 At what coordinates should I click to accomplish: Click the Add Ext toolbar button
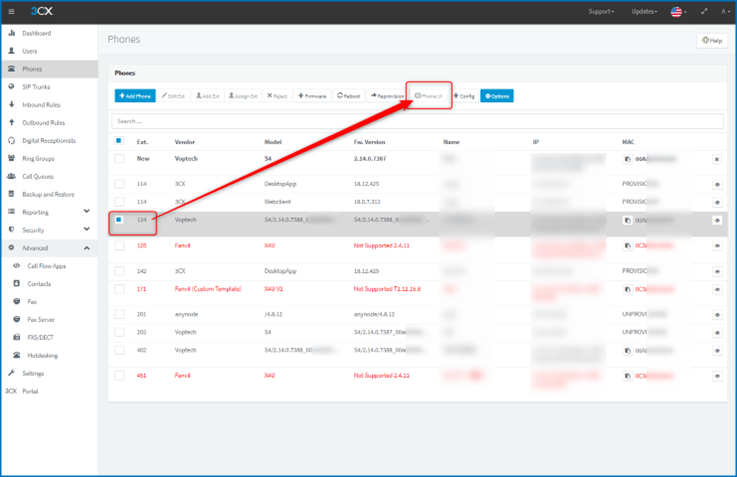[x=207, y=96]
